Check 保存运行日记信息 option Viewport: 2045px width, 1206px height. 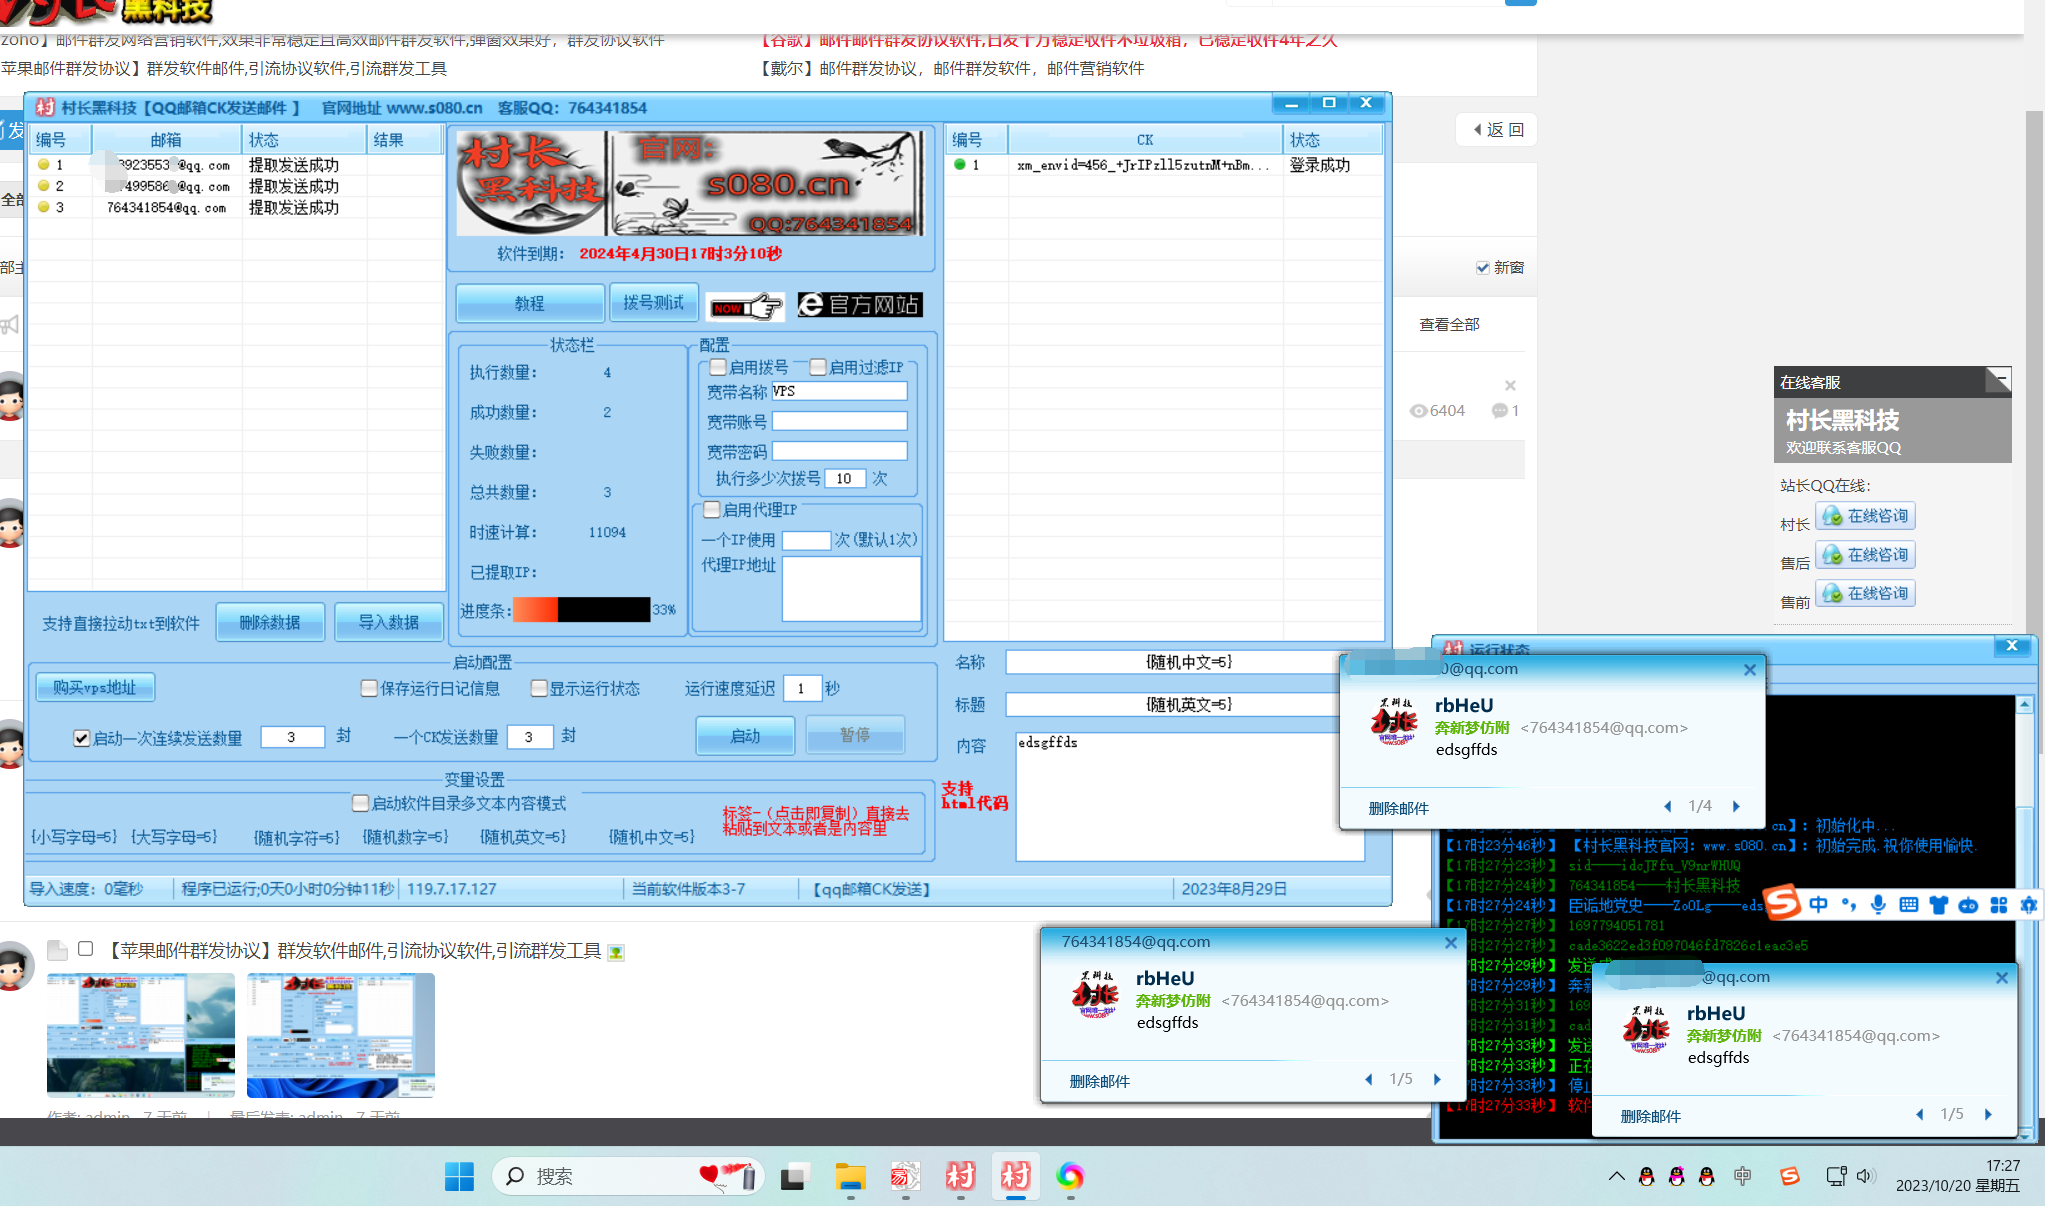click(369, 688)
